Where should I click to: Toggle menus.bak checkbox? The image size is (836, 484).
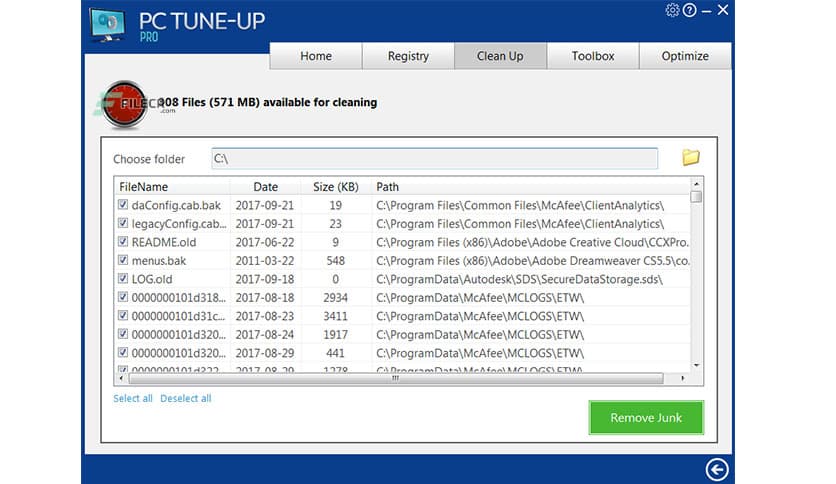pyautogui.click(x=123, y=260)
